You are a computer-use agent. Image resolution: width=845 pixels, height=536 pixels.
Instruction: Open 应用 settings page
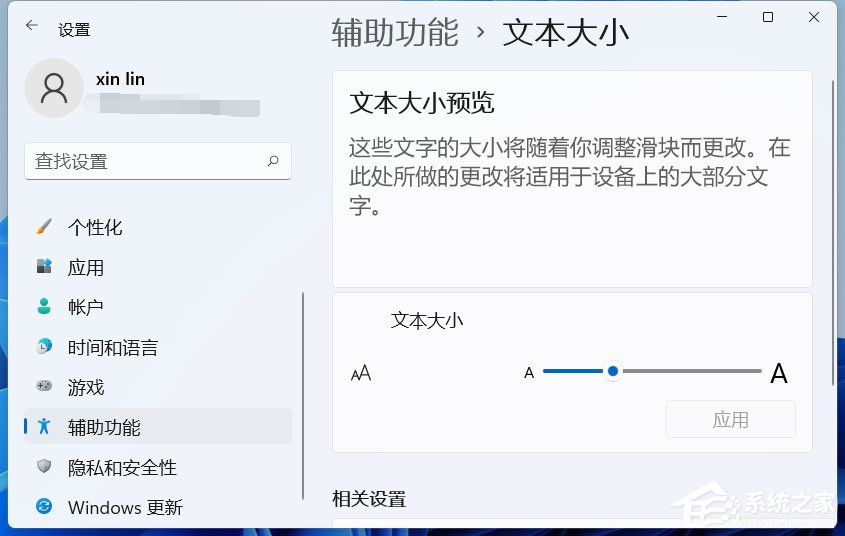pos(158,267)
